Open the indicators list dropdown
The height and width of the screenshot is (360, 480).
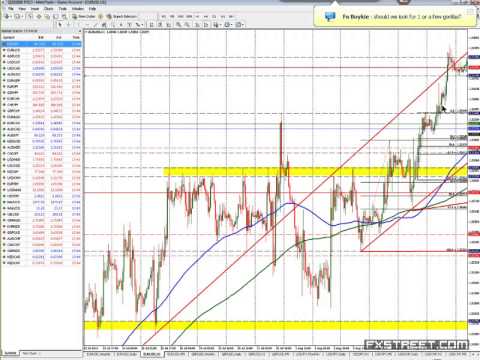point(216,25)
